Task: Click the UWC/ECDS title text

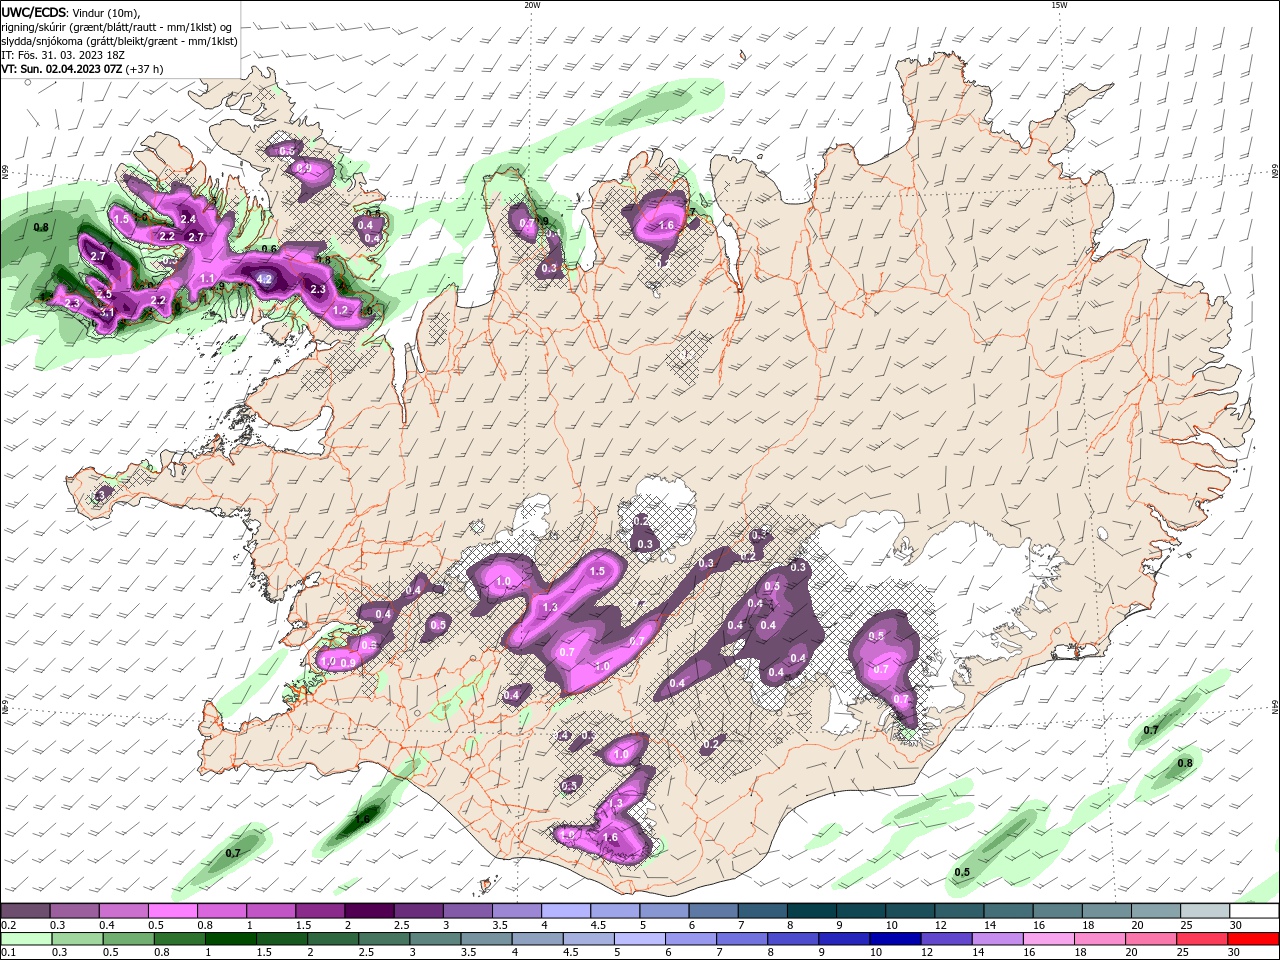Action: coord(34,11)
